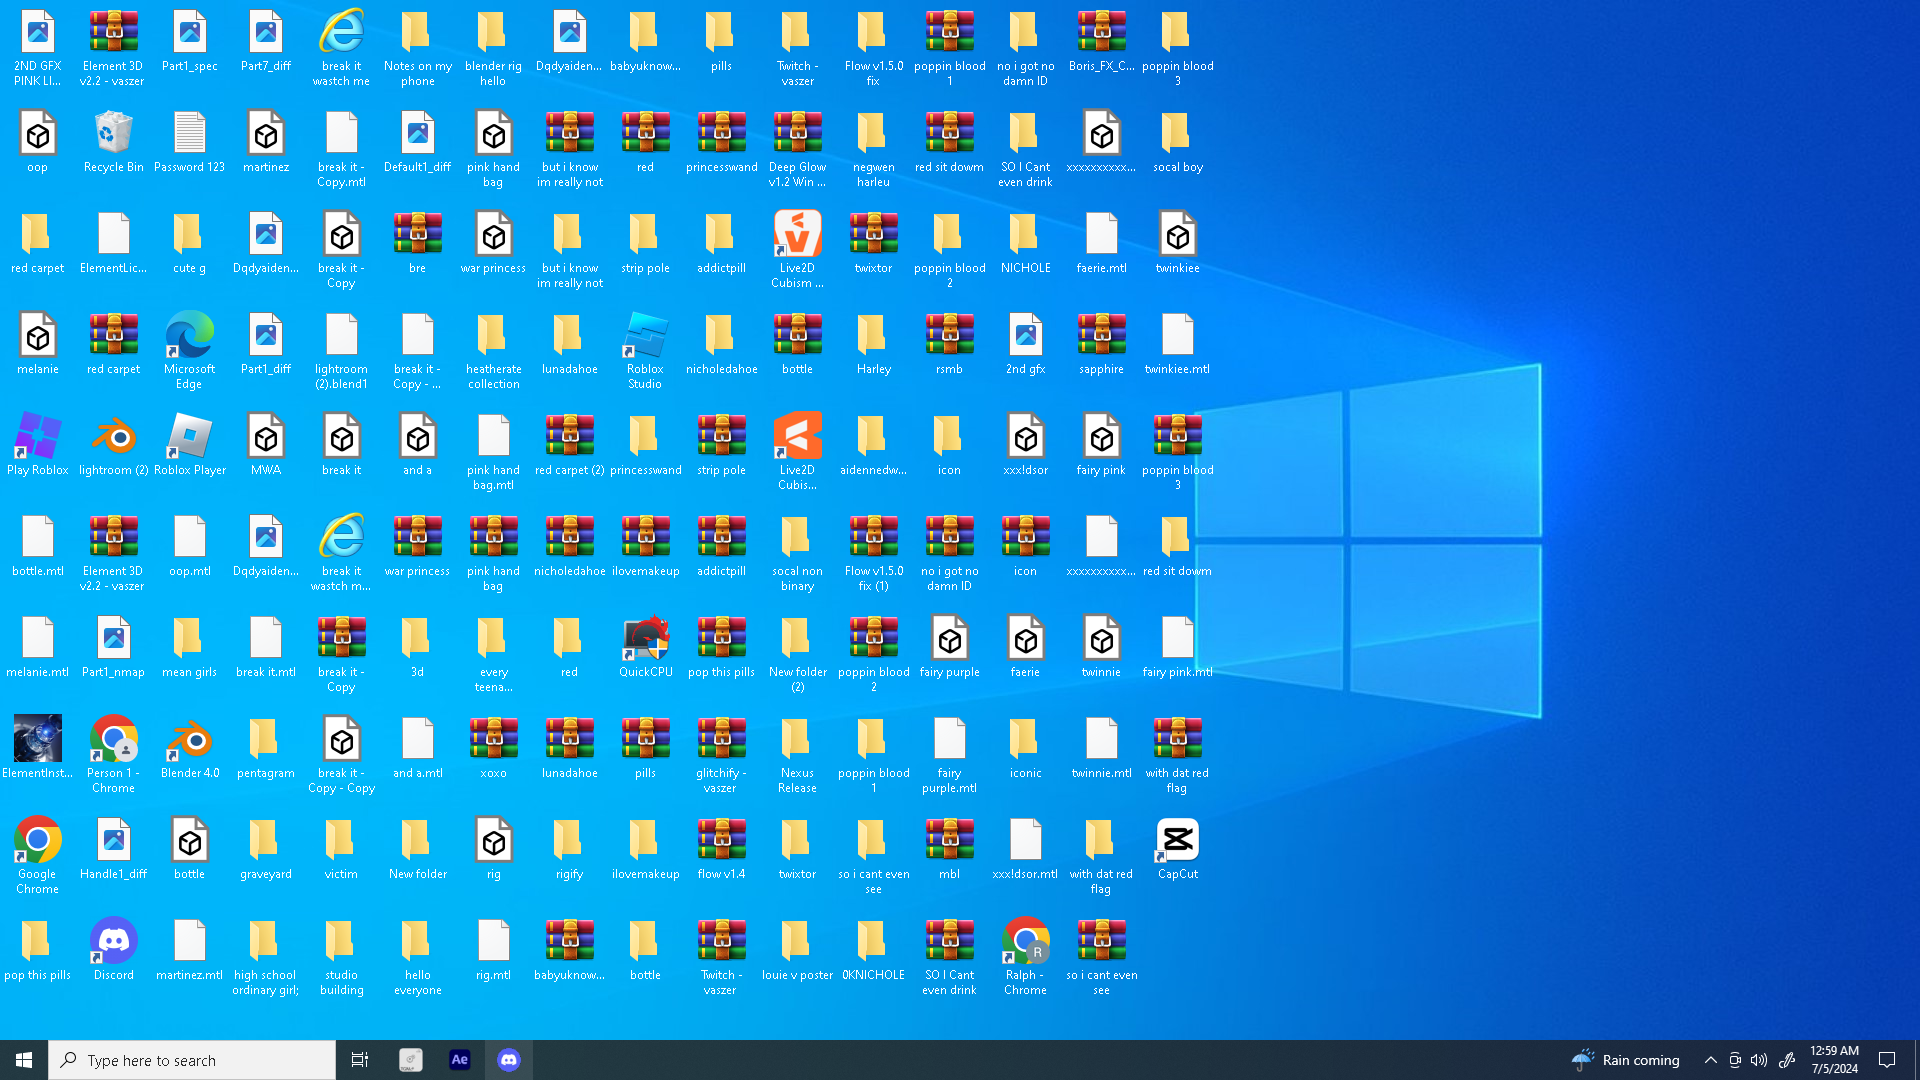
Task: Click the taskbar search box
Action: 192,1060
